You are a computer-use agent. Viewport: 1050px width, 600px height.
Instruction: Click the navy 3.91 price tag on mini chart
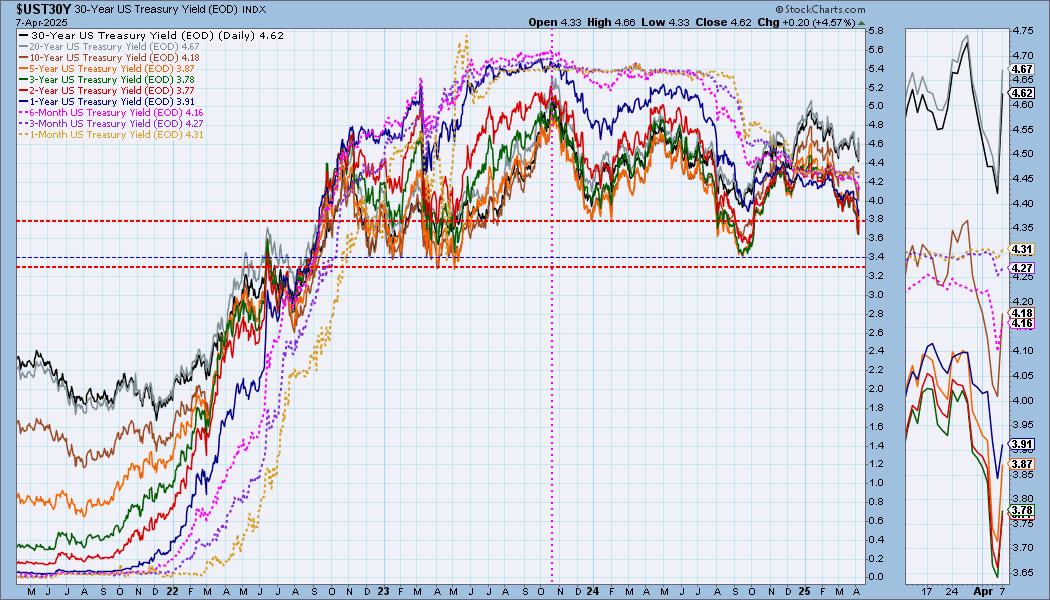tap(1023, 445)
